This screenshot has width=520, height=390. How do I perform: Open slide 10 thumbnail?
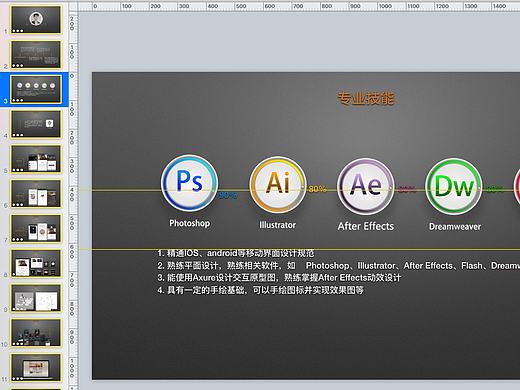coord(36,333)
